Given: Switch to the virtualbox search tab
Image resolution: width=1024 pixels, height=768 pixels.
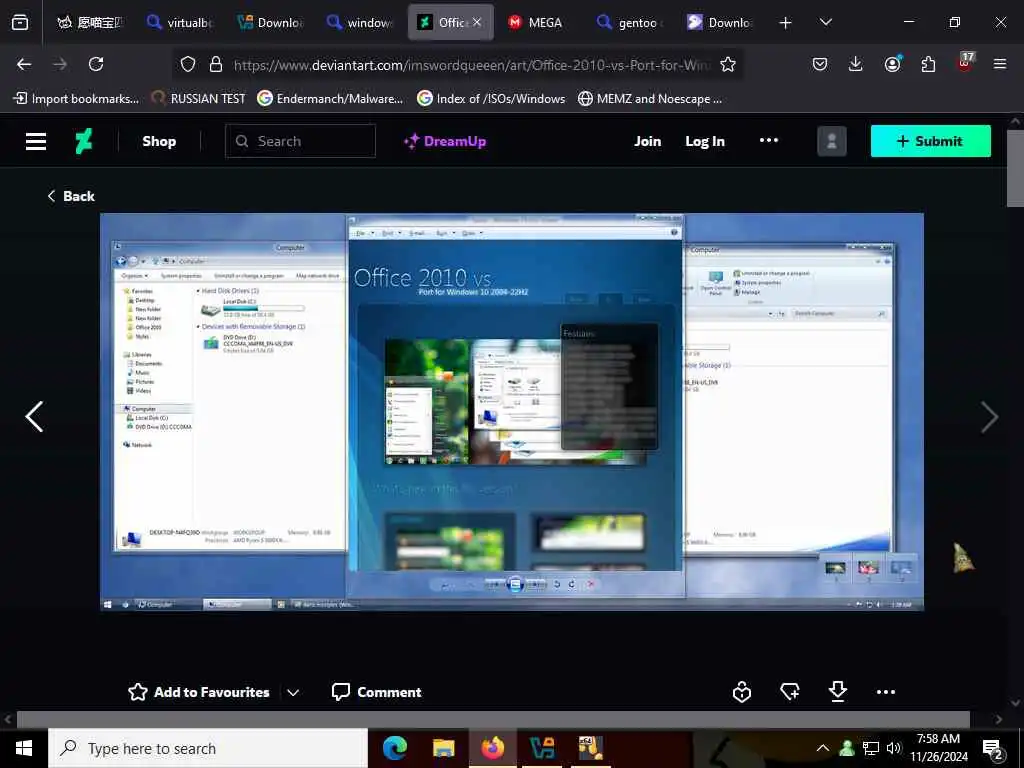Looking at the screenshot, I should pyautogui.click(x=179, y=22).
